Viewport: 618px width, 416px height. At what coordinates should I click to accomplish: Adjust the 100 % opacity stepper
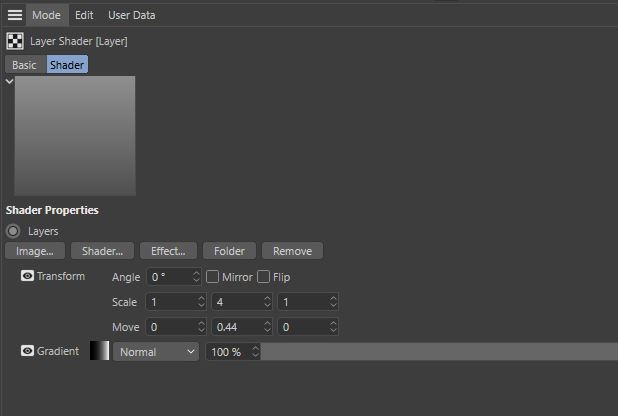[255, 352]
